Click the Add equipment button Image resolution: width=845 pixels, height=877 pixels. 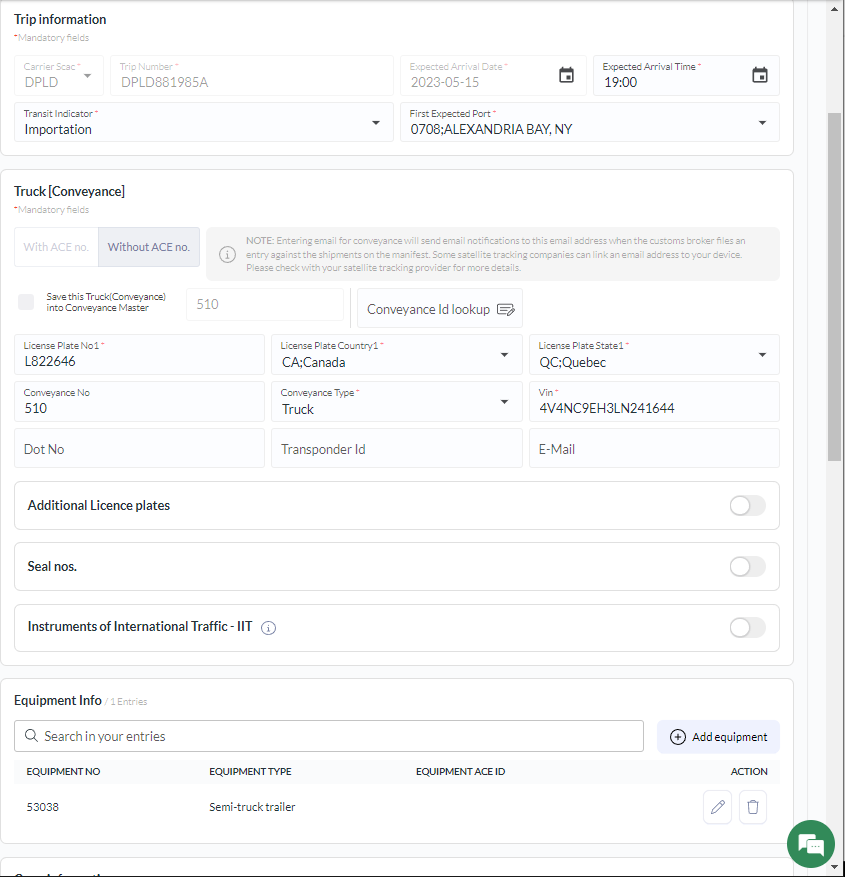point(718,737)
